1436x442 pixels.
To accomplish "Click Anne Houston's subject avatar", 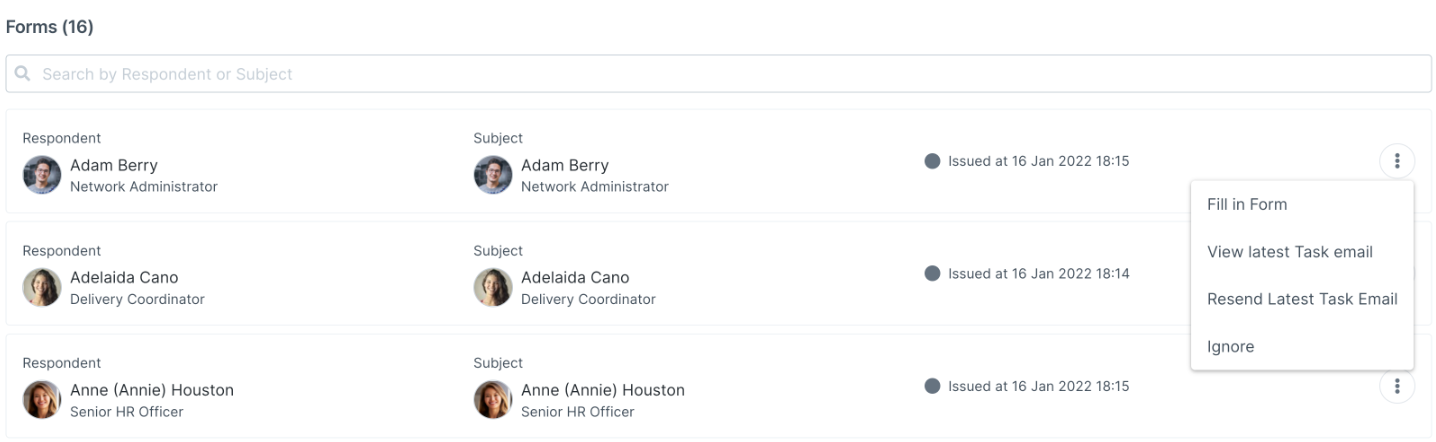I will tap(493, 400).
